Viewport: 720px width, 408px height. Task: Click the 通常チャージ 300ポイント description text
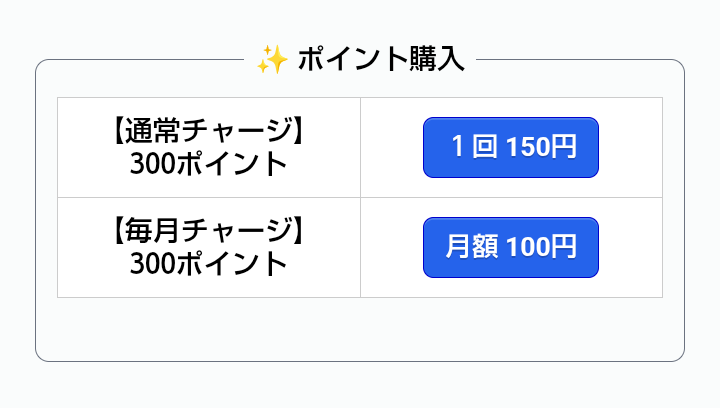208,148
